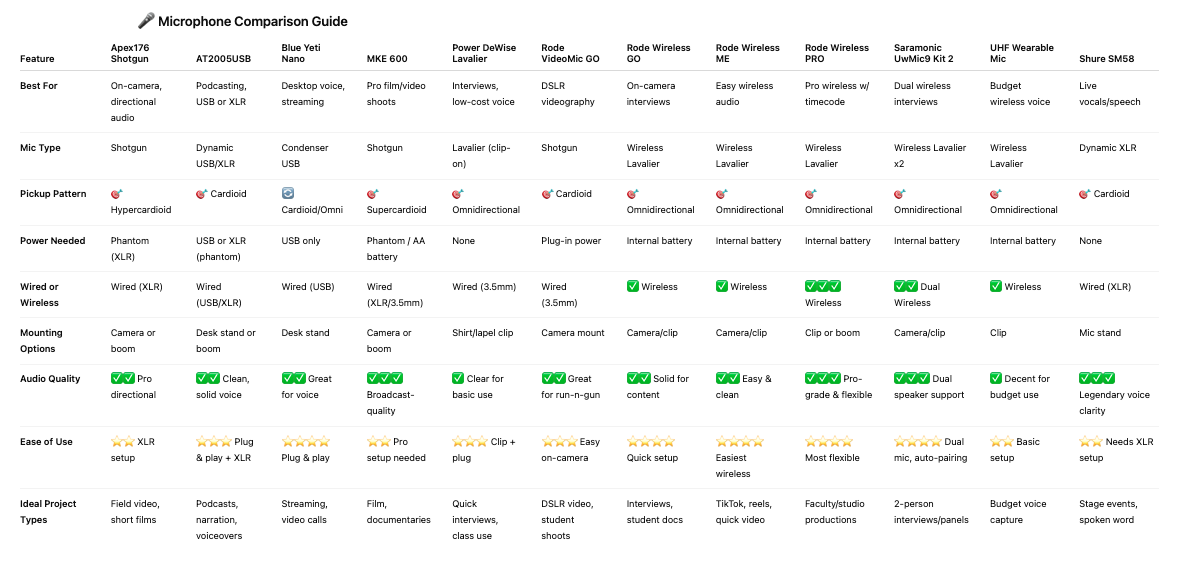Click the double checkmarks next to Dual Wireless
The image size is (1187, 571).
905,286
